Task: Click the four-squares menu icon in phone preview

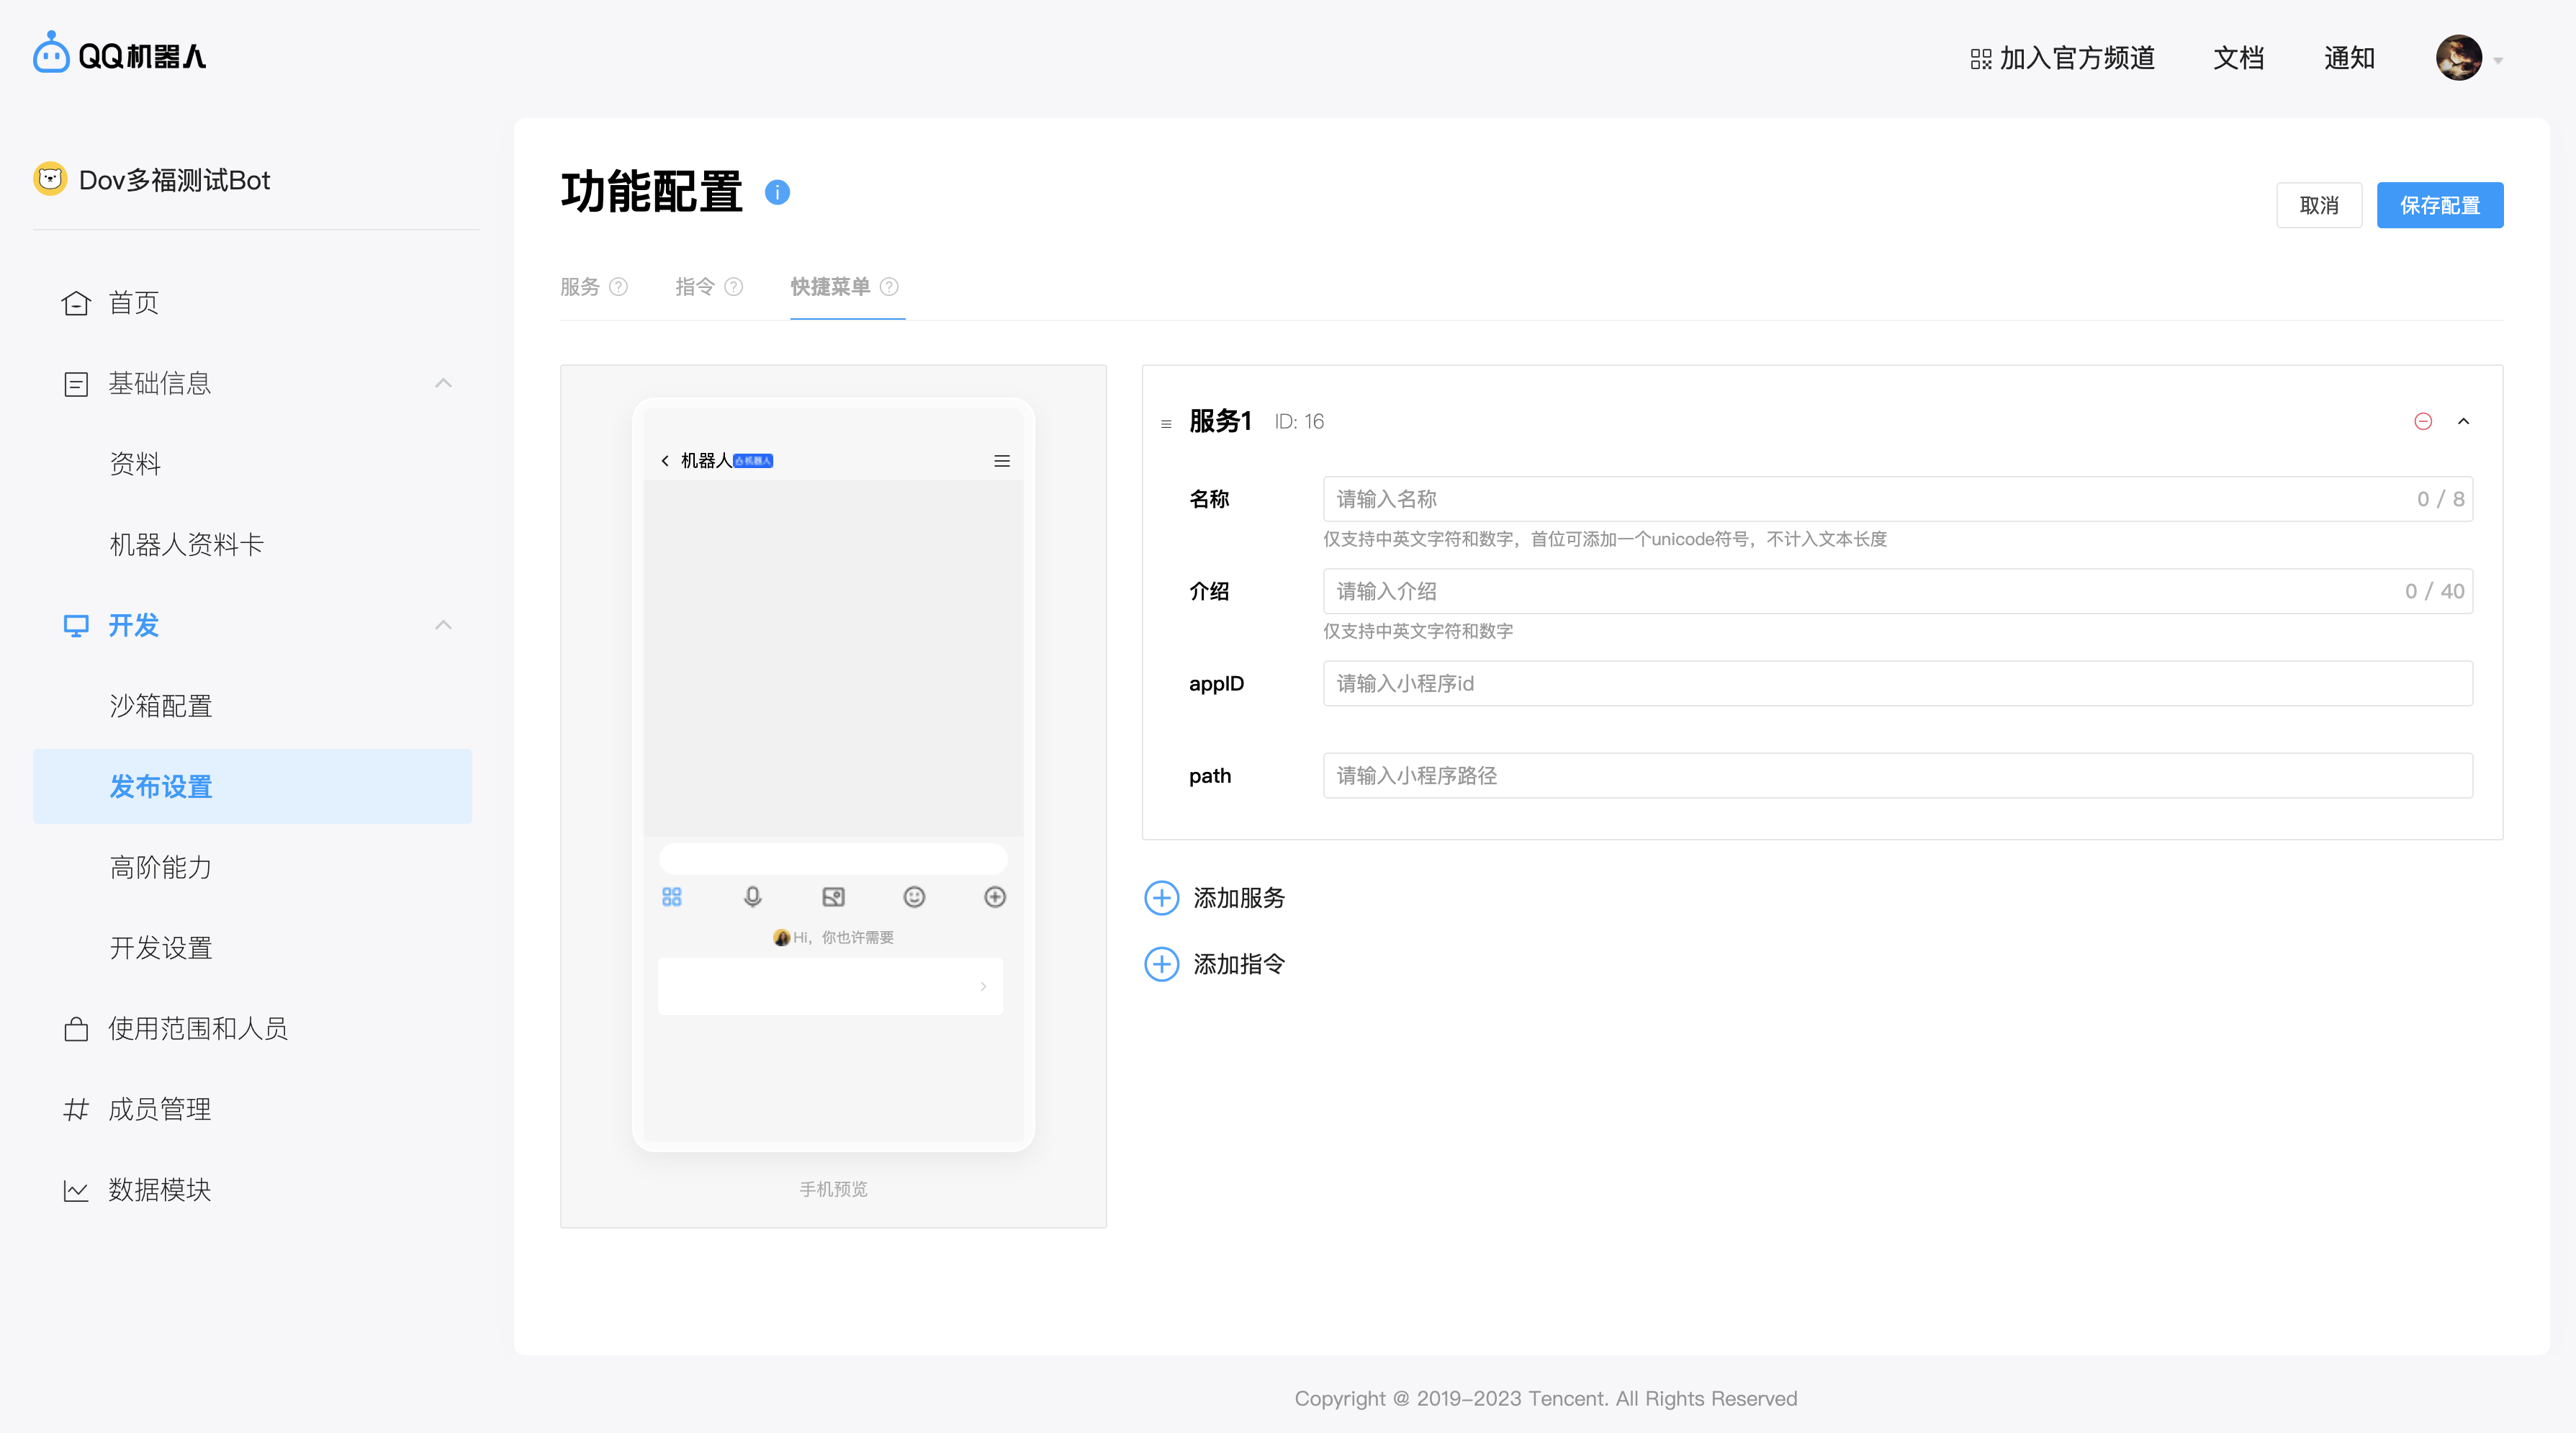Action: 672,897
